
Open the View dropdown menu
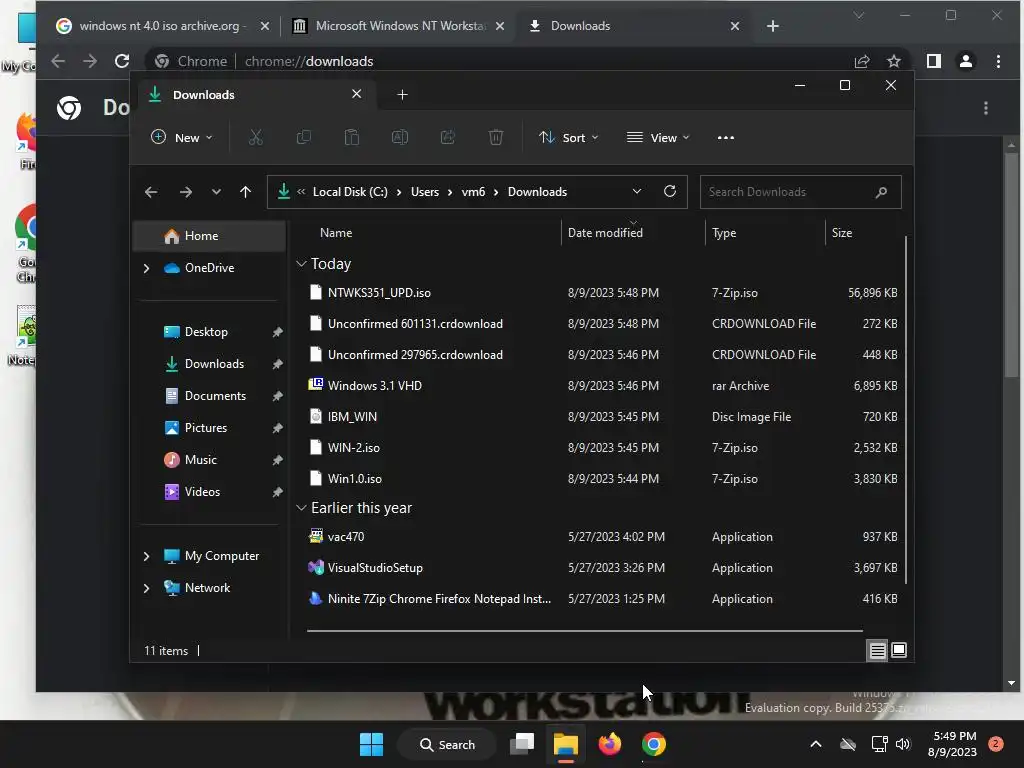[658, 138]
